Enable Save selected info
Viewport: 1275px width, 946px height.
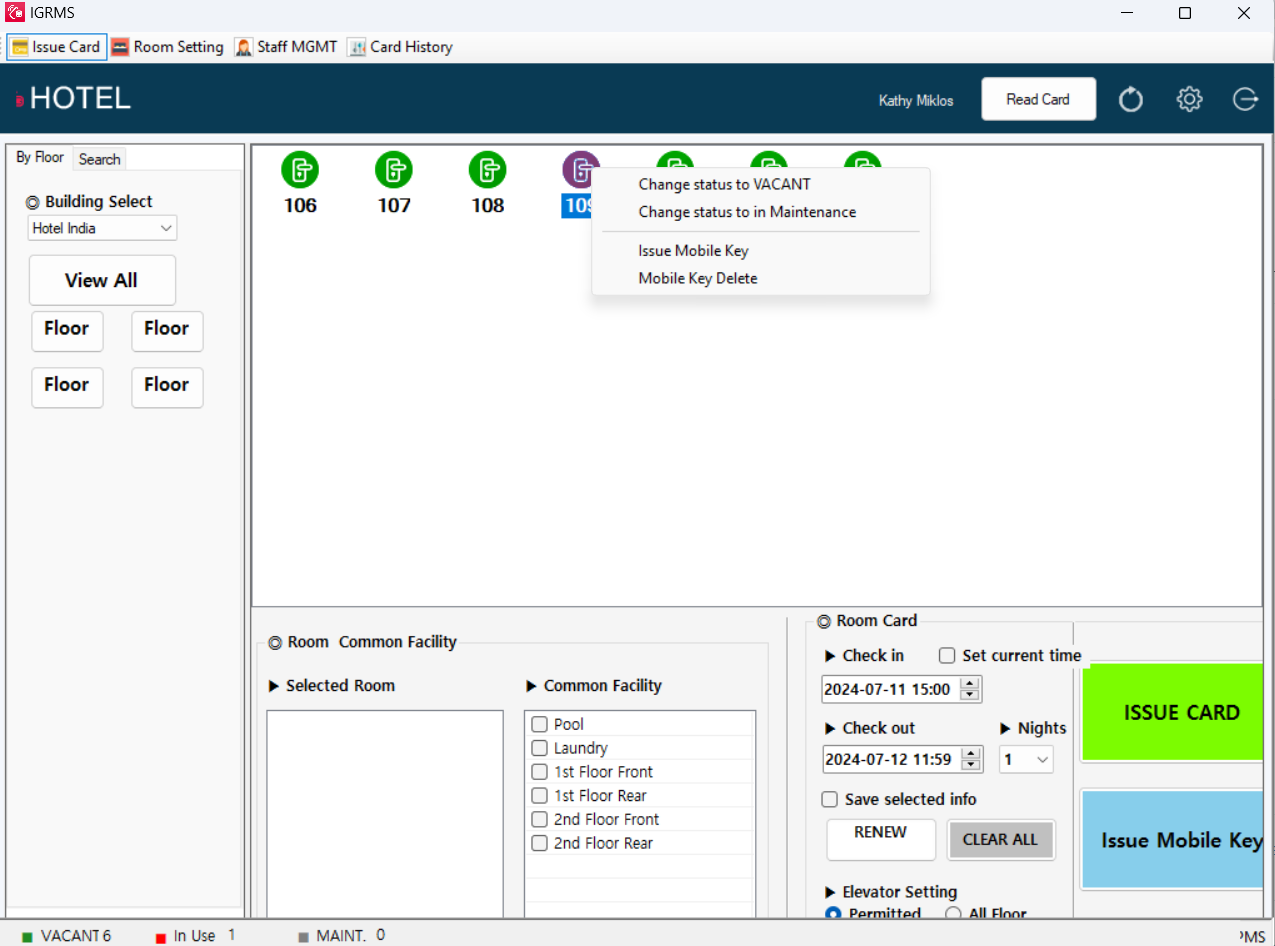[x=829, y=799]
